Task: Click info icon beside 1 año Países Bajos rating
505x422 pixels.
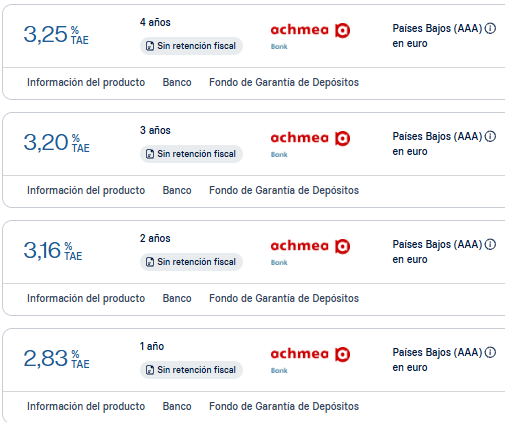Action: [490, 352]
